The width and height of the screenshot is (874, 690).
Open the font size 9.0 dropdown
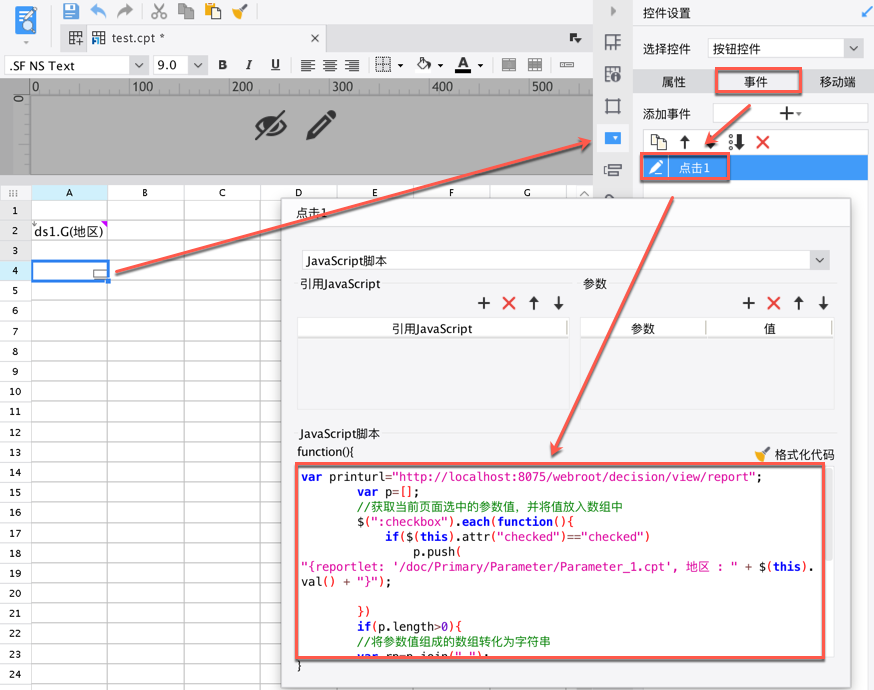(x=197, y=65)
